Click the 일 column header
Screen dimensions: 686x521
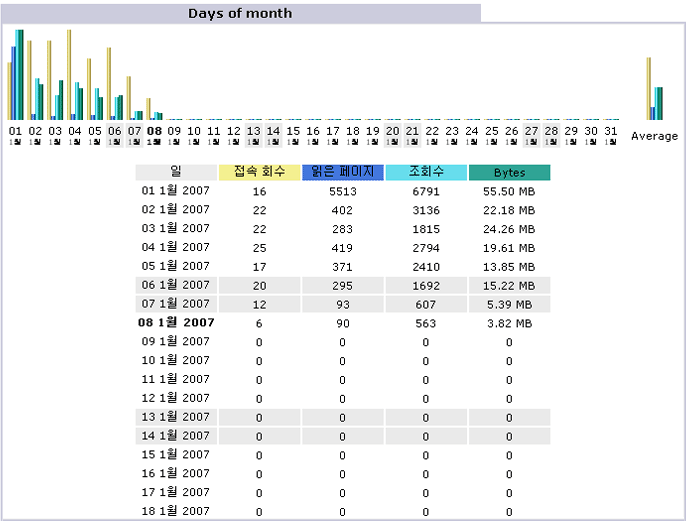[176, 172]
